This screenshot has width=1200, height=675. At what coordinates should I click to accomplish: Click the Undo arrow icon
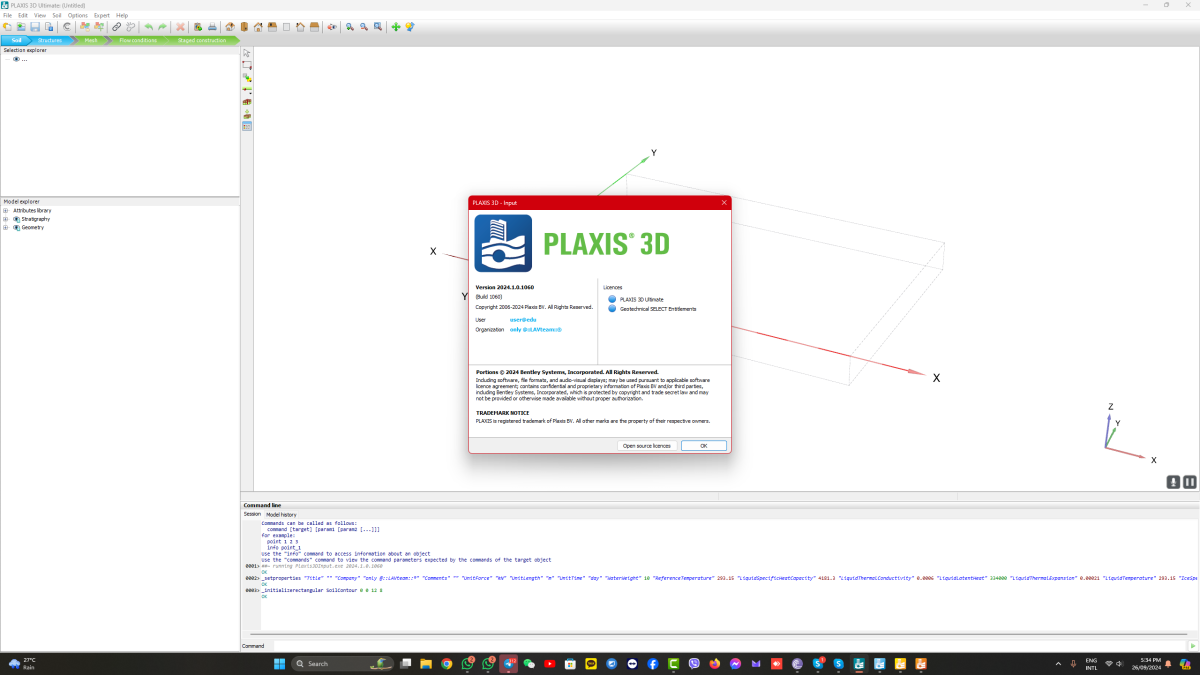click(148, 27)
